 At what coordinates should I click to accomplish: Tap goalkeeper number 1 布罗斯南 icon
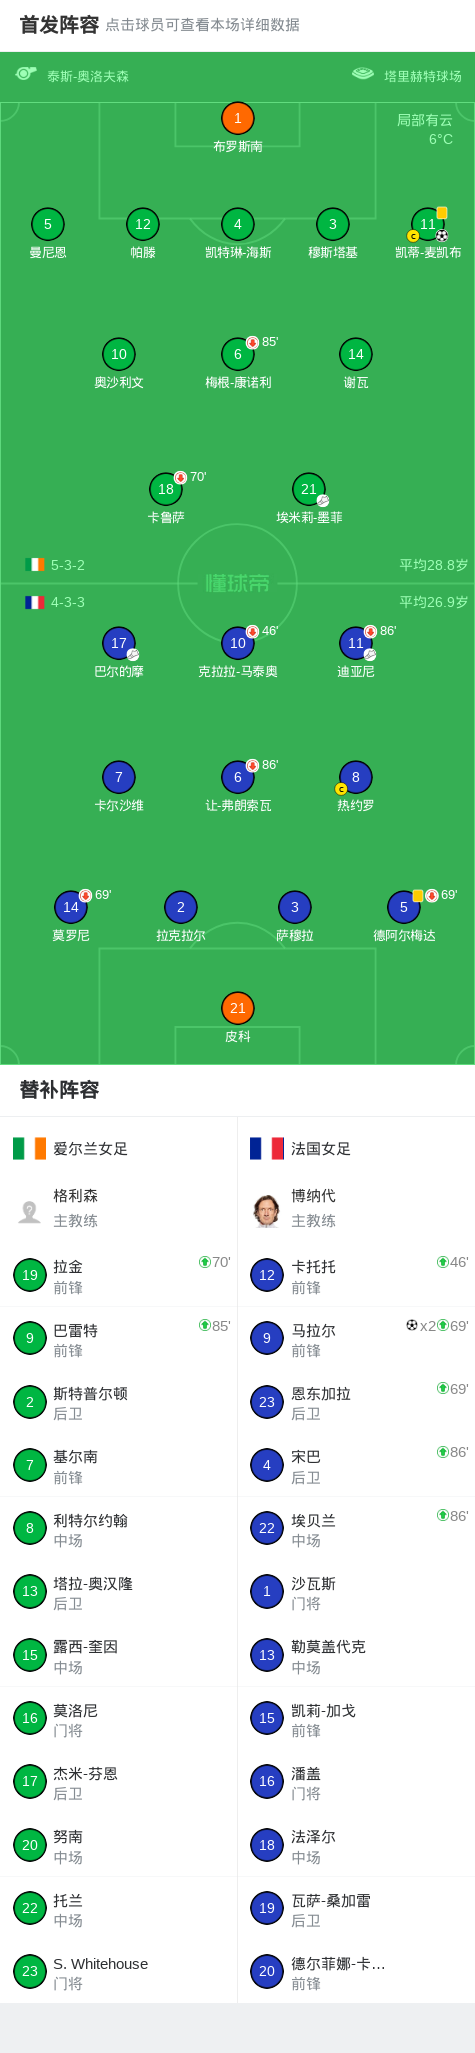[238, 118]
